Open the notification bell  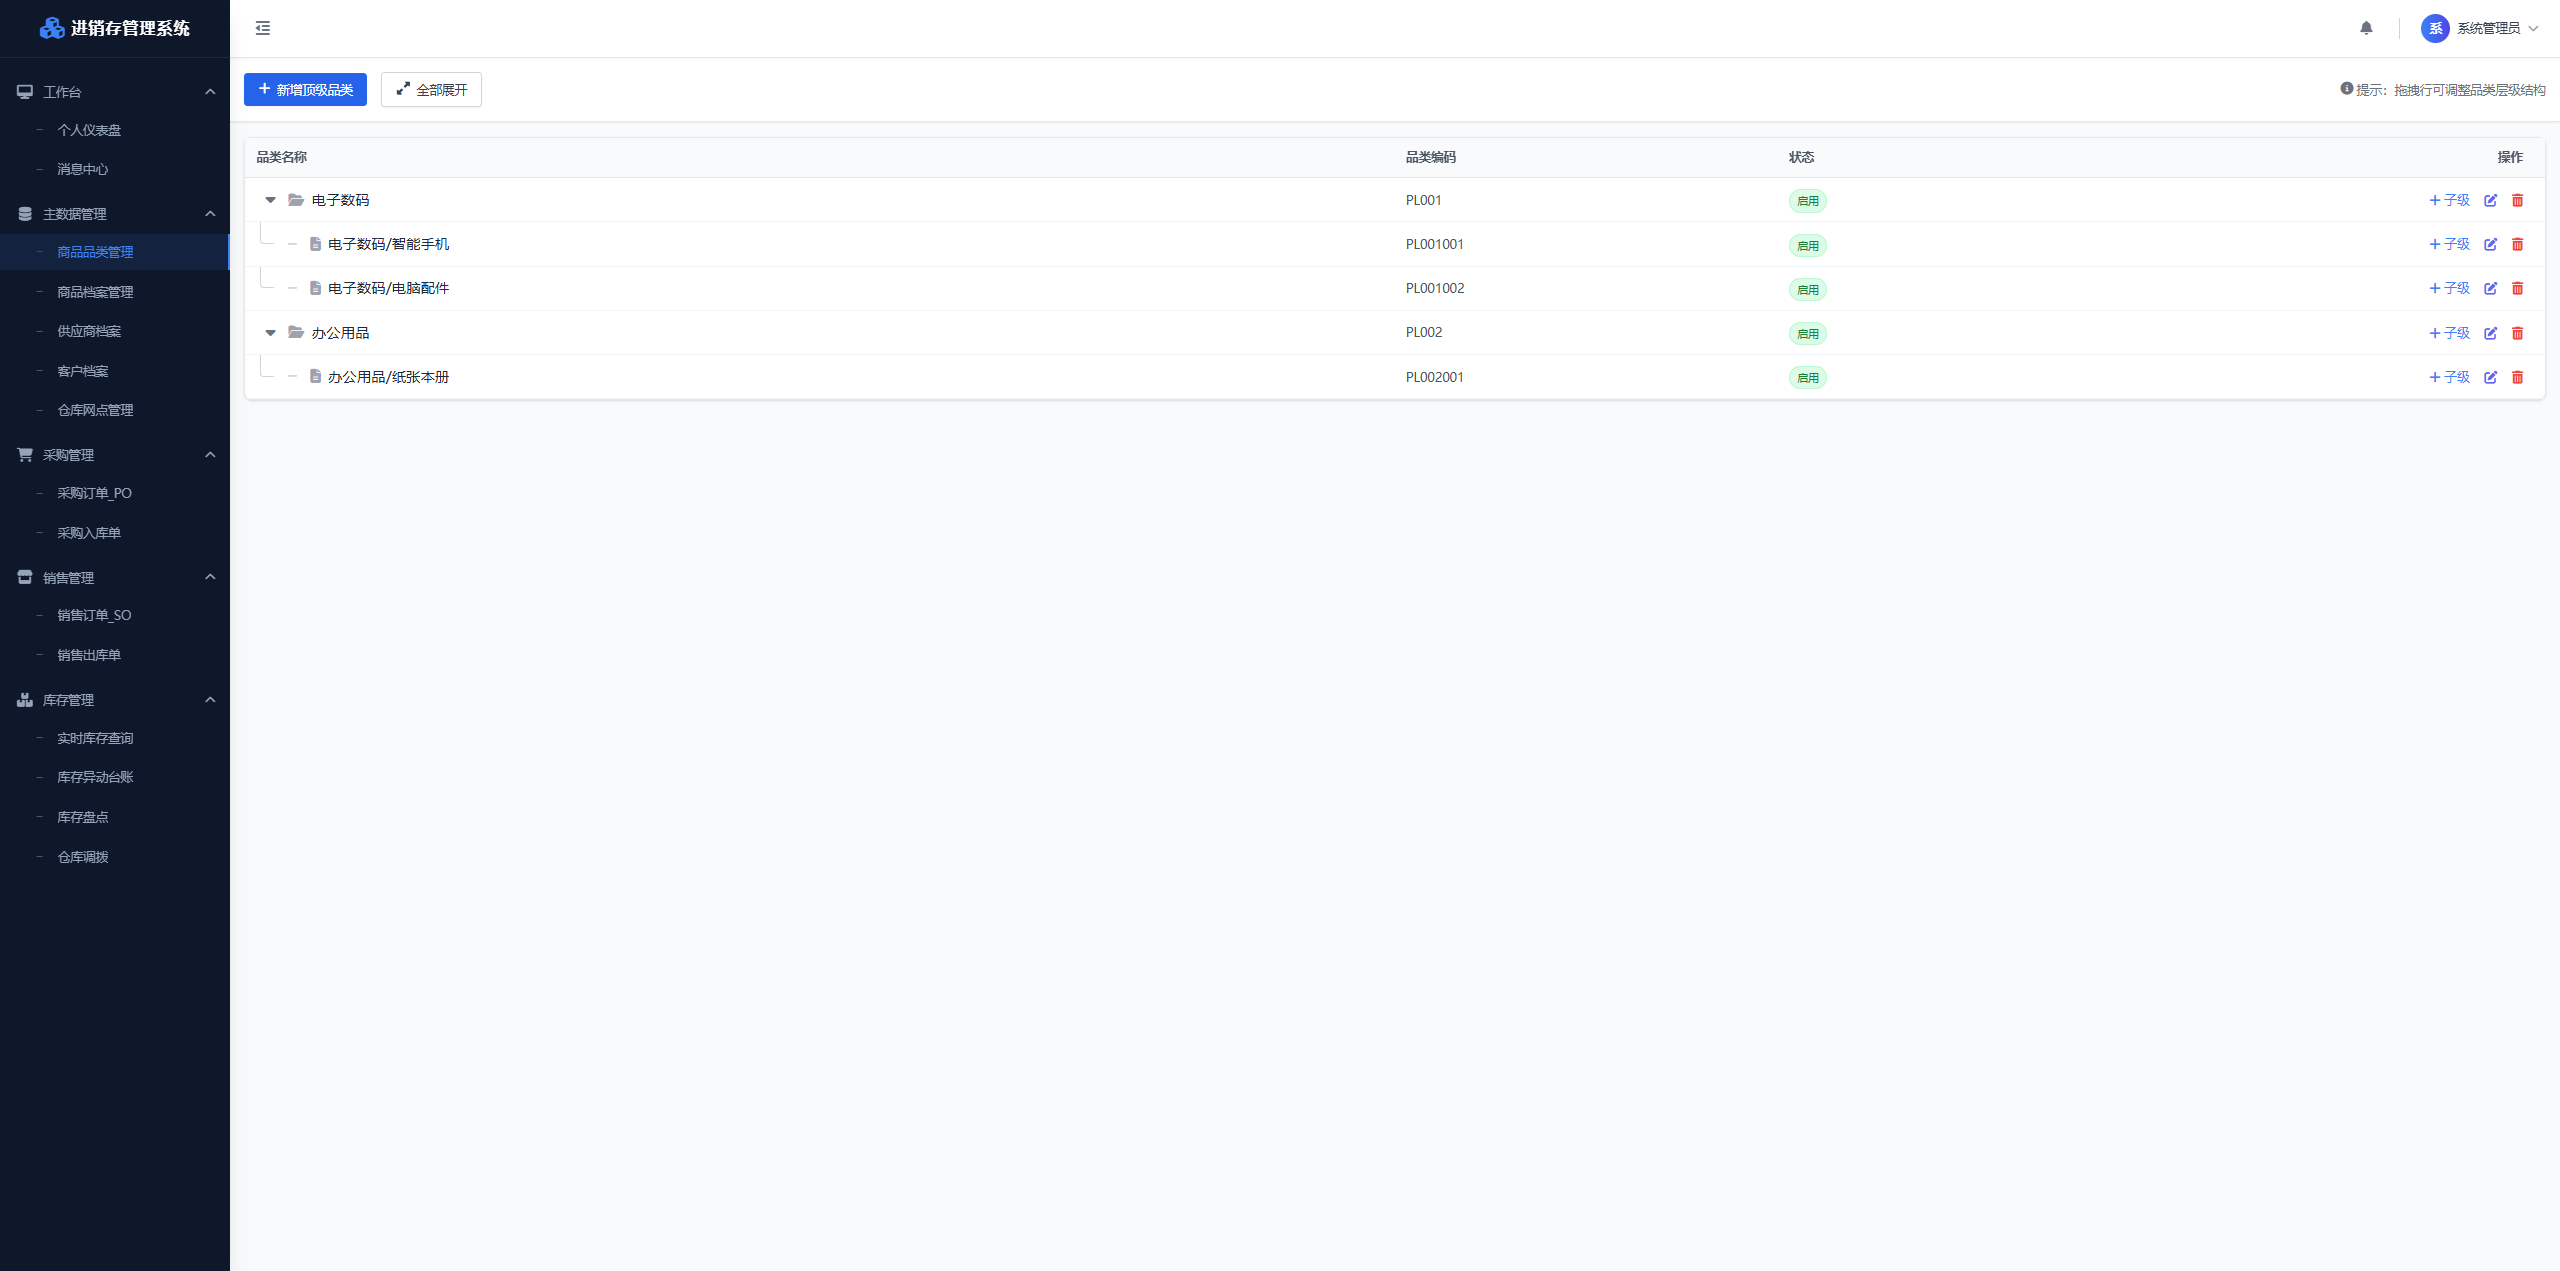click(2366, 28)
